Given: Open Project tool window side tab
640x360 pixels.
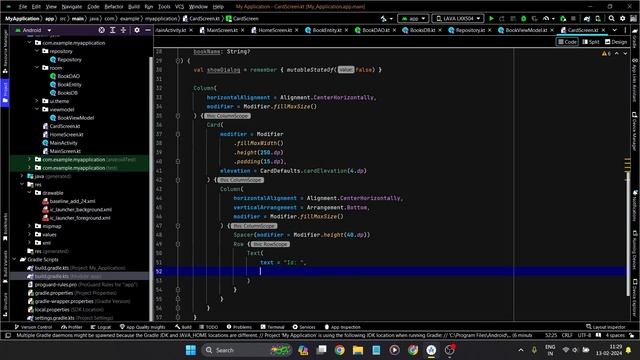Looking at the screenshot, I should click(5, 93).
